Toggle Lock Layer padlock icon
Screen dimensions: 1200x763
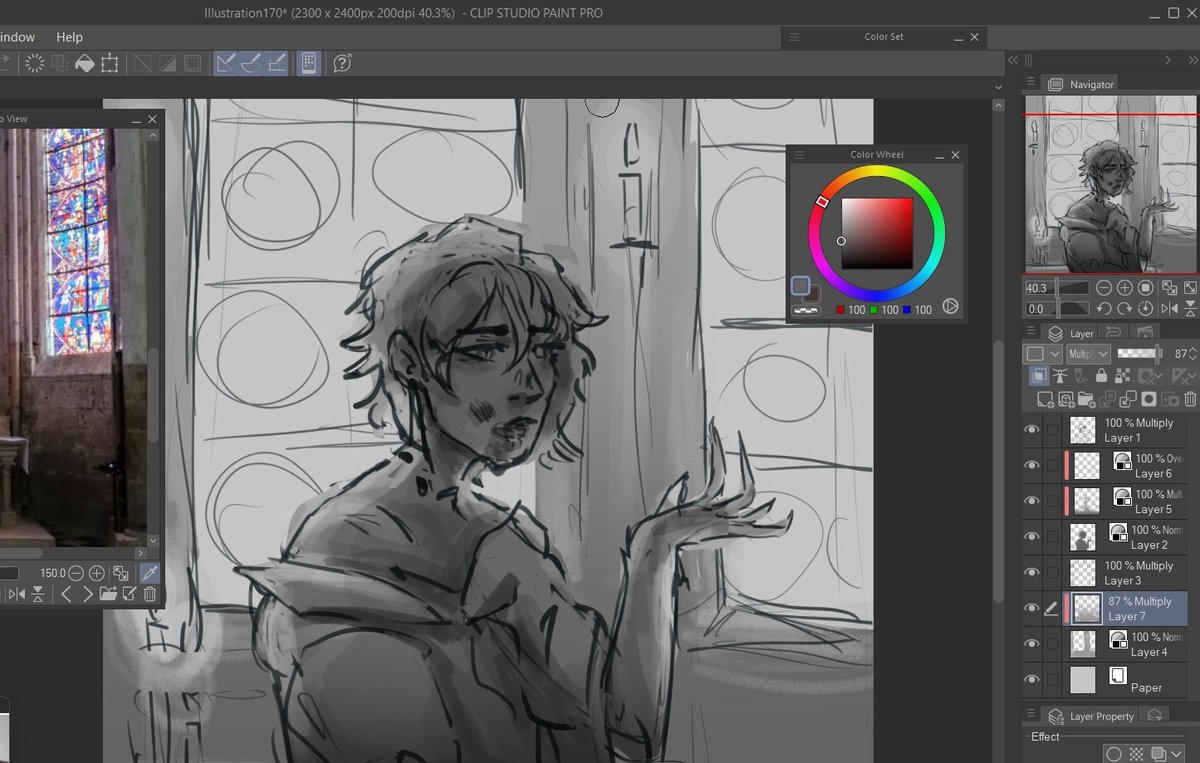(1101, 376)
